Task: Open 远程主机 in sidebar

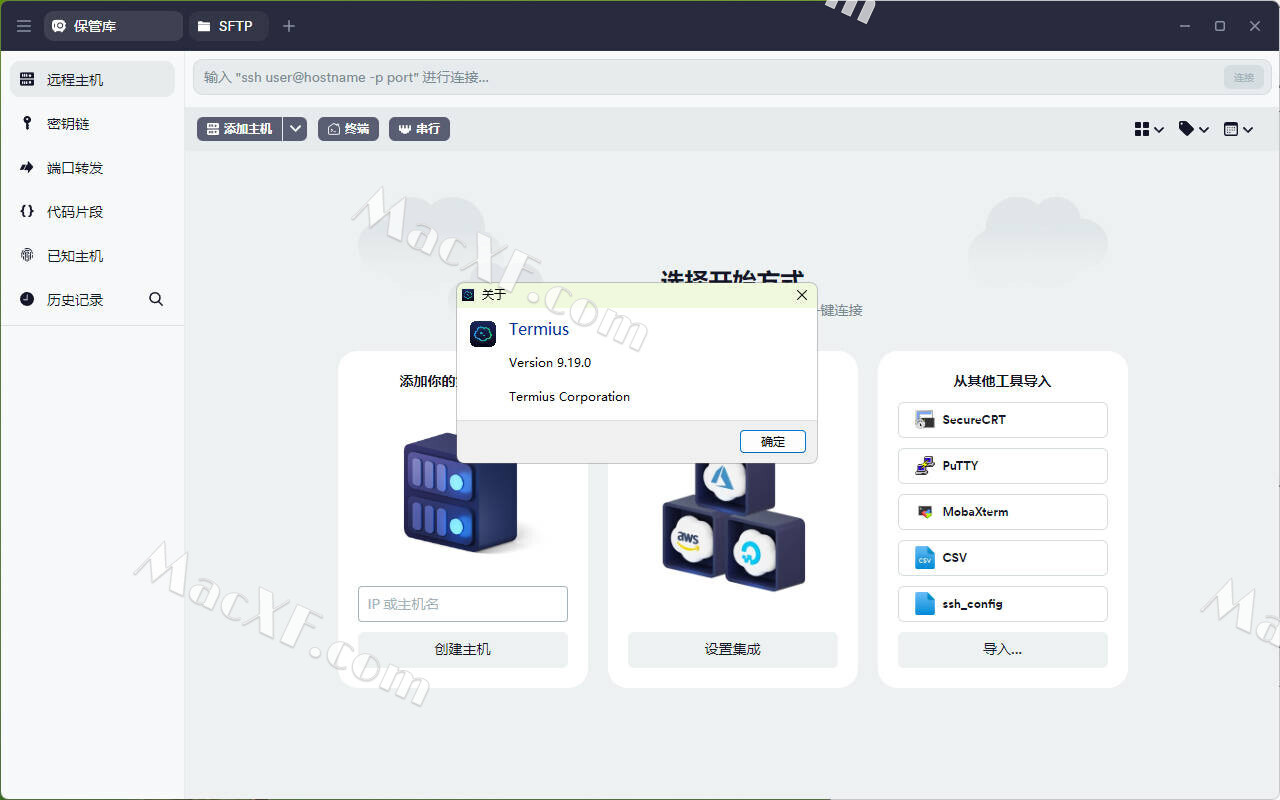Action: click(x=92, y=80)
